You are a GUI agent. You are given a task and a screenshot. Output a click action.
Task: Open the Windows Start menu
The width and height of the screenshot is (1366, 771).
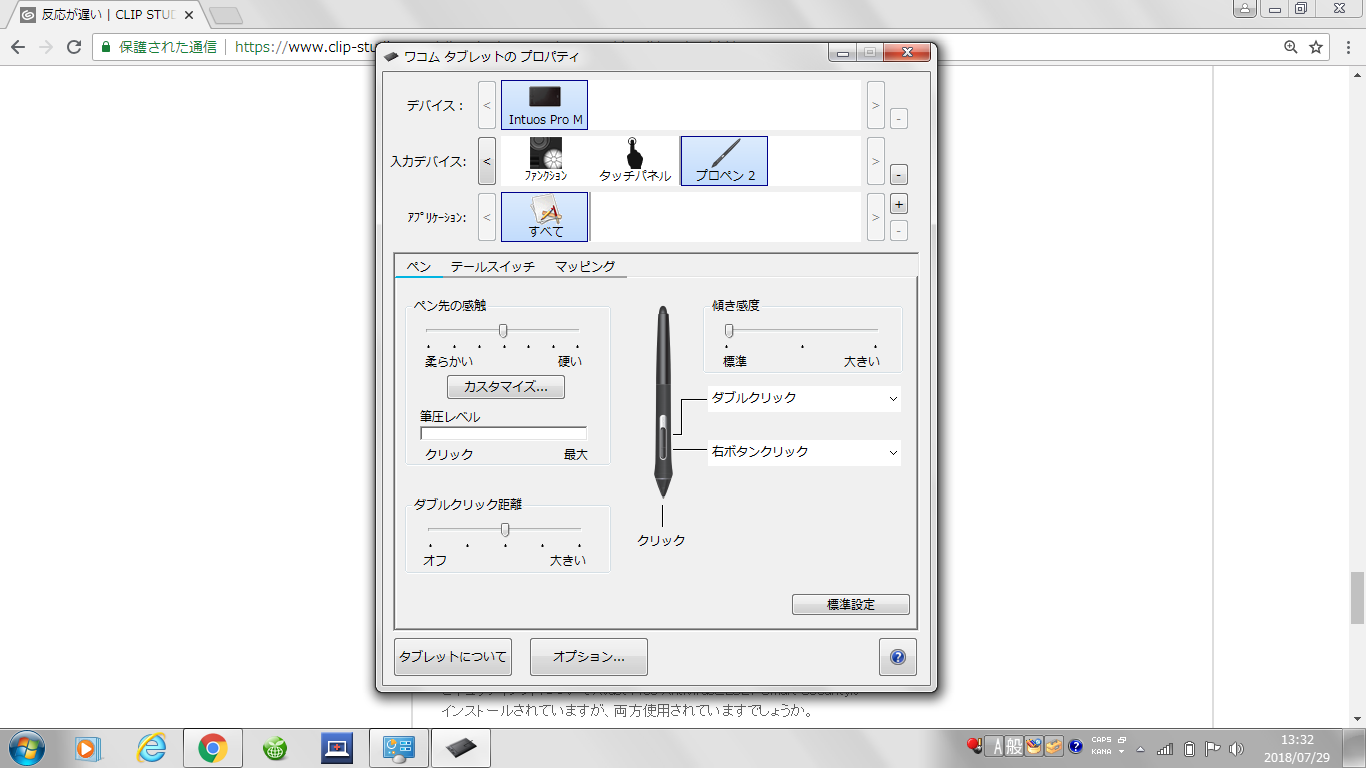tap(26, 747)
